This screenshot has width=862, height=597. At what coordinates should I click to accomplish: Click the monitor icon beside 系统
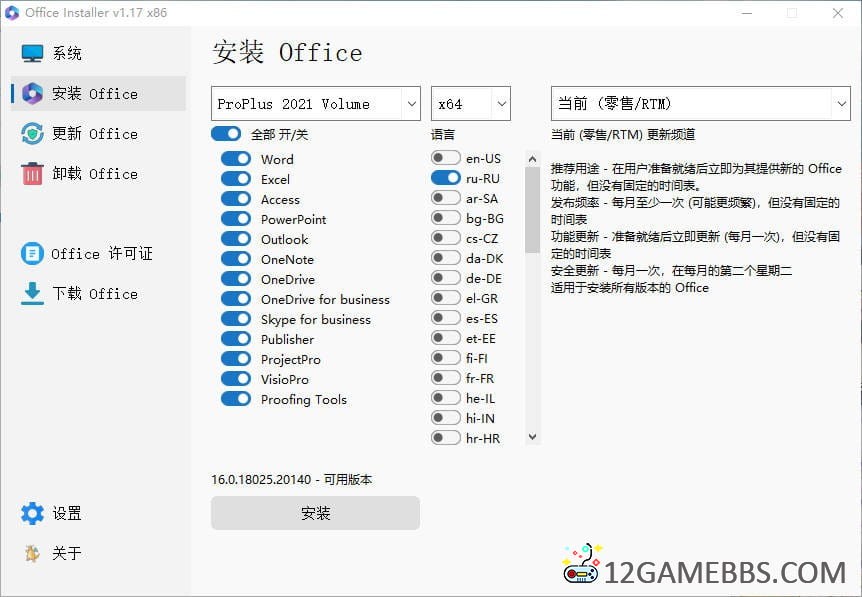pos(32,53)
